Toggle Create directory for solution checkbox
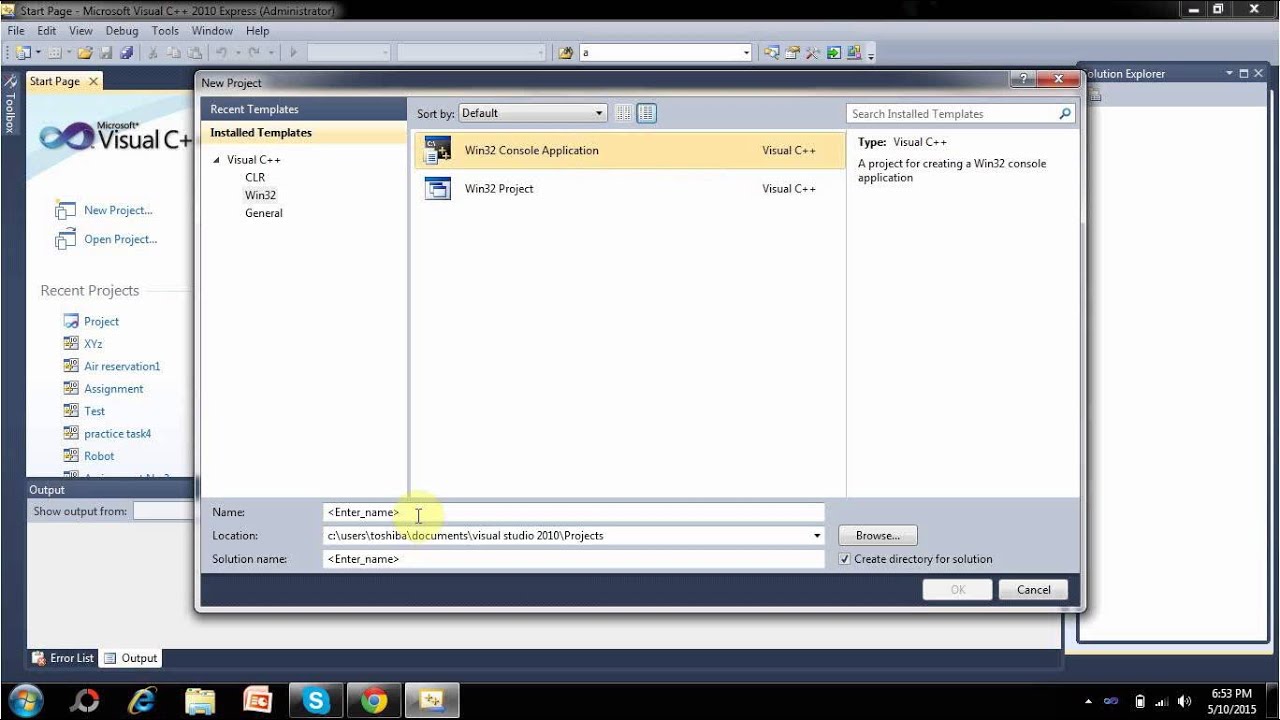This screenshot has width=1280, height=720. [x=845, y=559]
